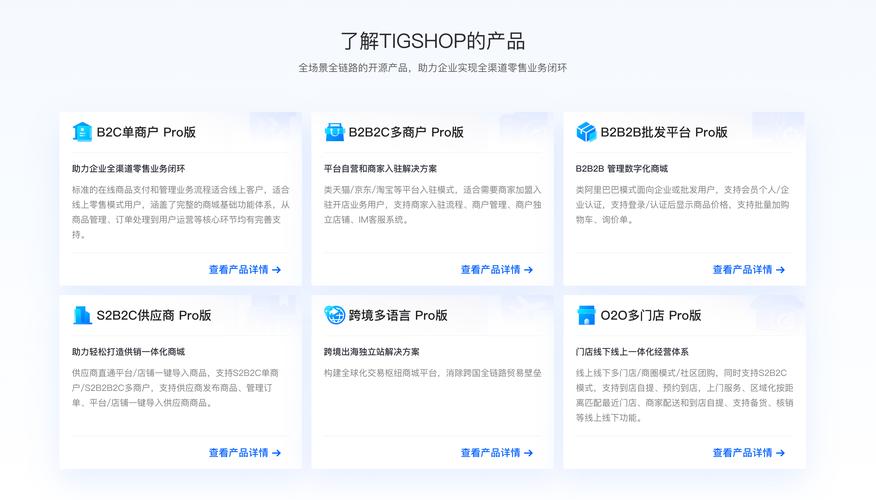Open 查看产品详情 for O2O多门店 Pro版
The height and width of the screenshot is (500, 876).
point(749,453)
